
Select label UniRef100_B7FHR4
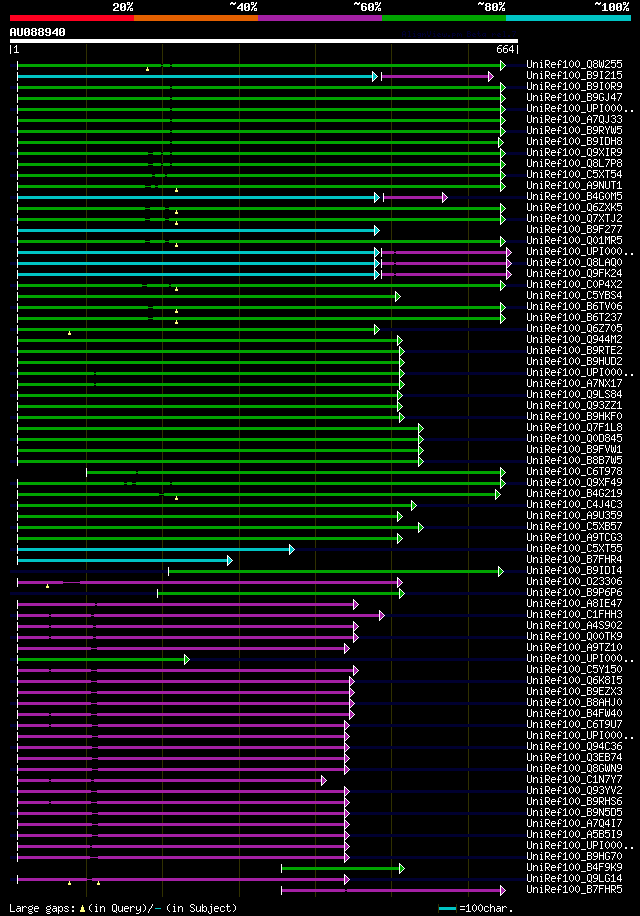pos(574,560)
